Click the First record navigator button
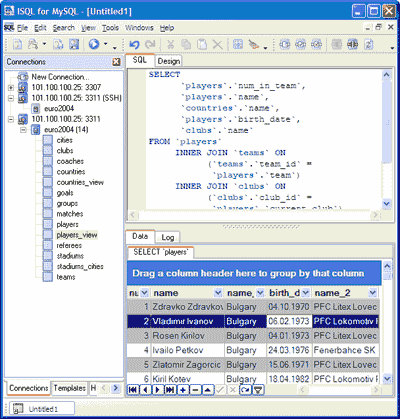 [x=133, y=389]
